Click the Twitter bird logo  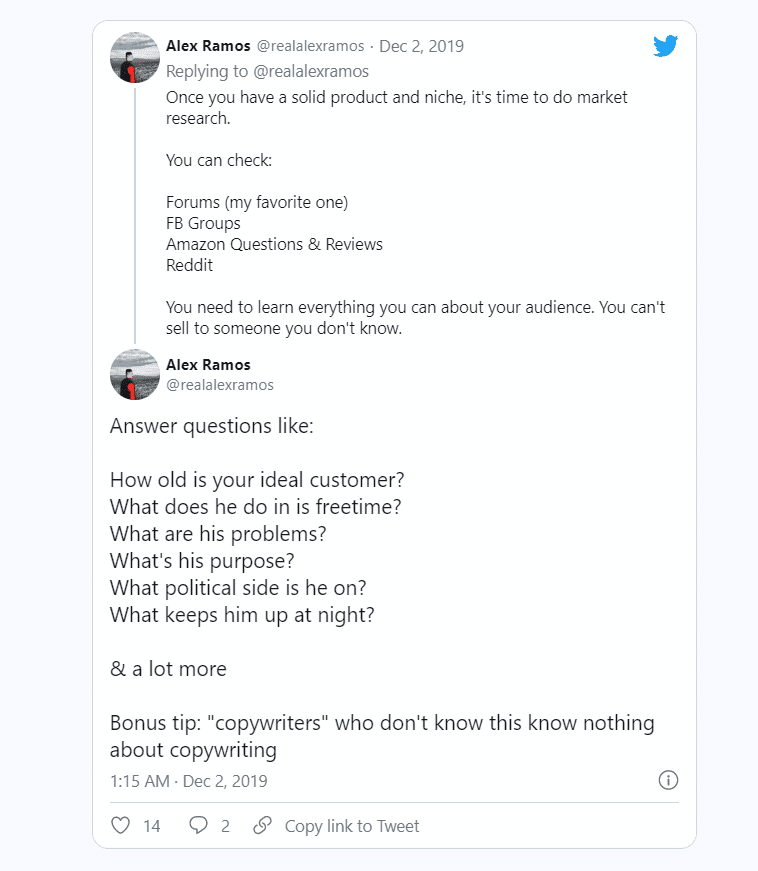tap(665, 46)
